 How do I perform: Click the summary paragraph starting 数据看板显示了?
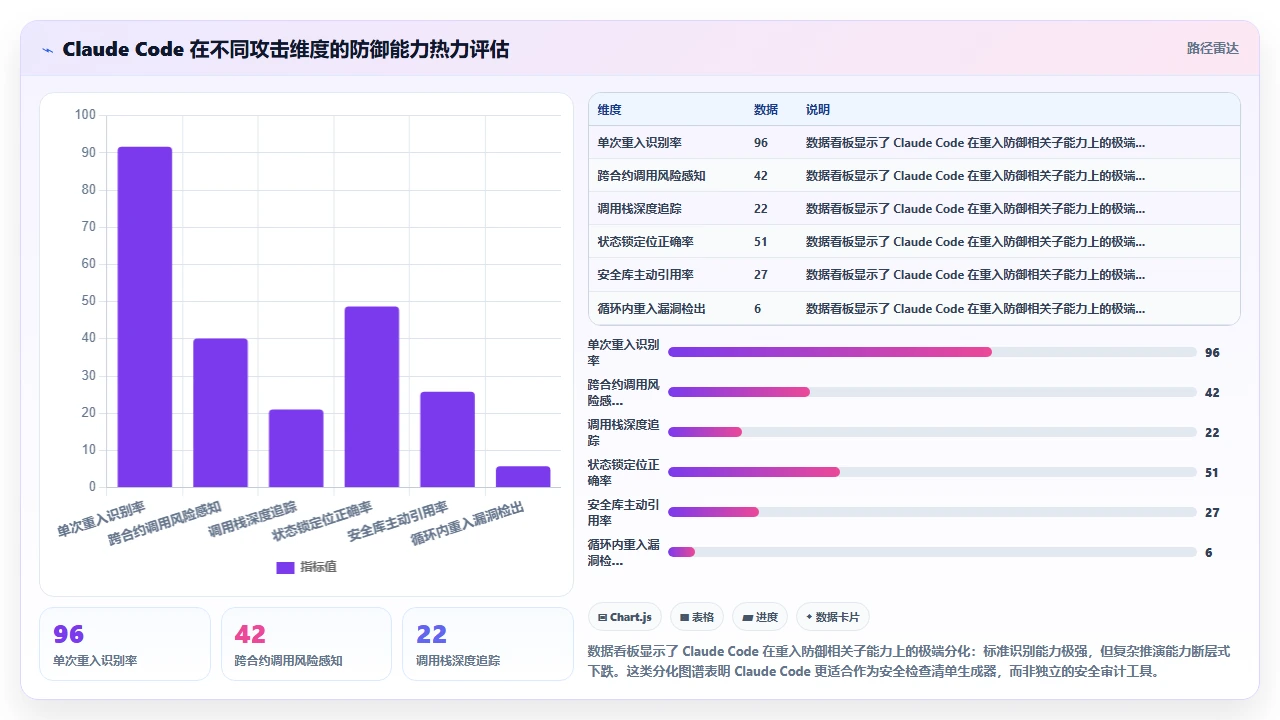908,661
